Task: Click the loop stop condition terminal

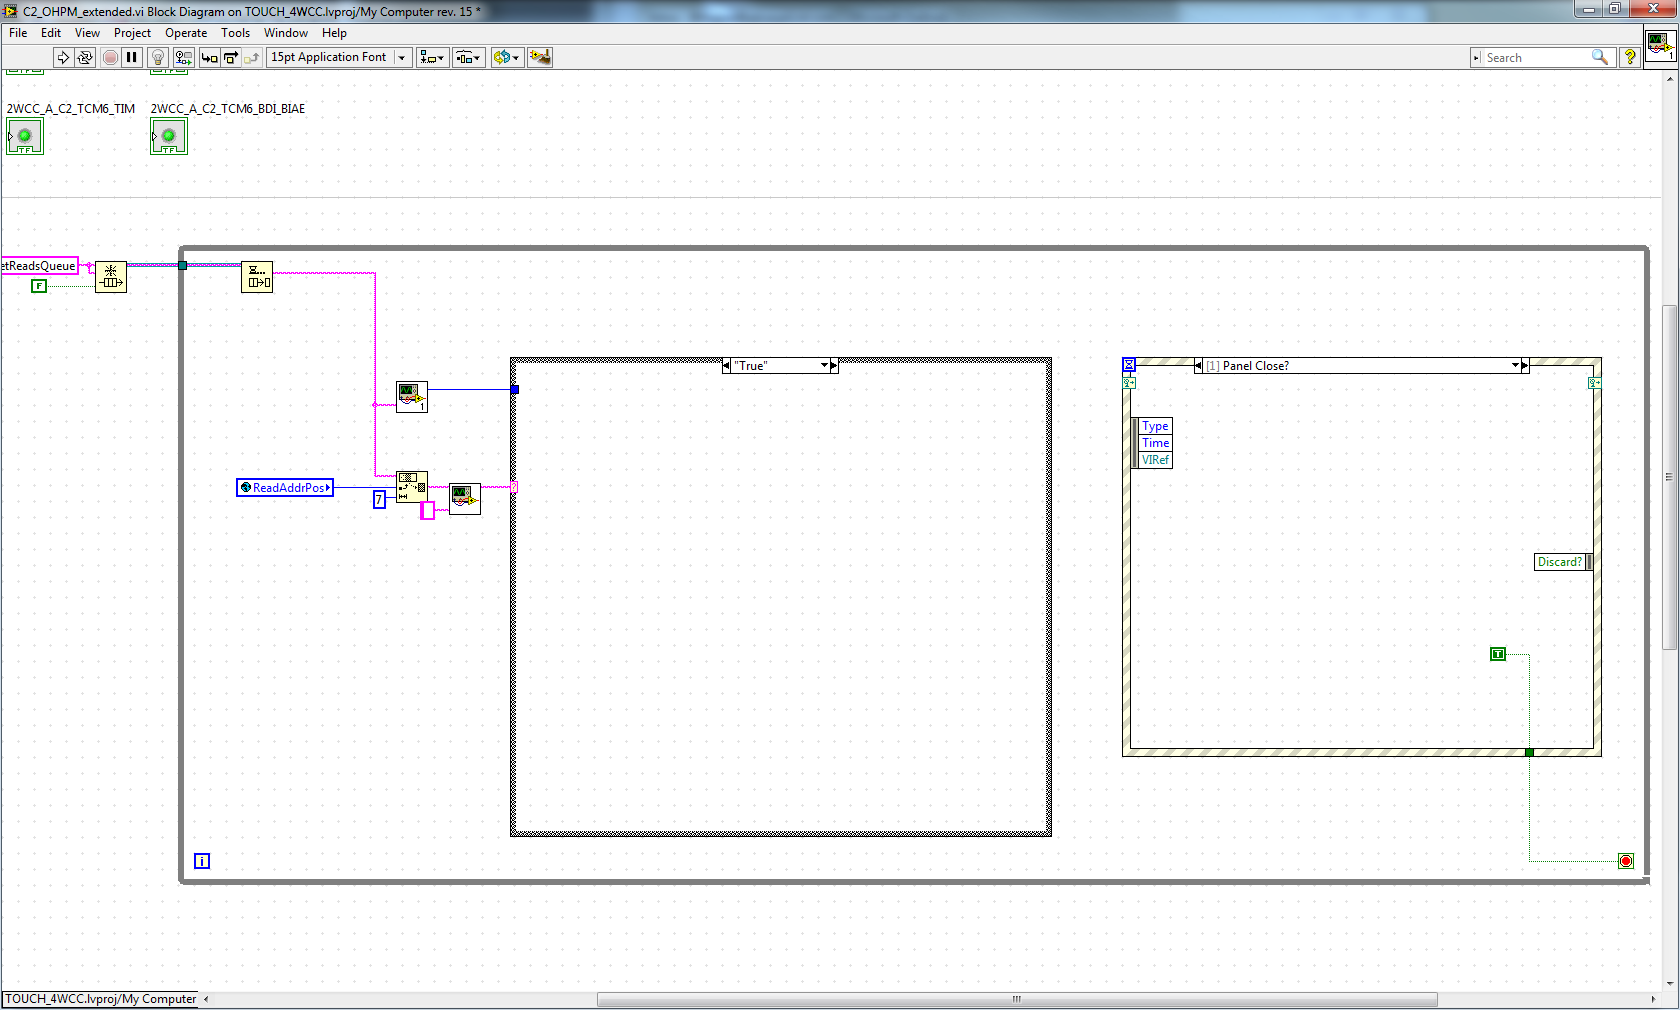Action: 1626,861
